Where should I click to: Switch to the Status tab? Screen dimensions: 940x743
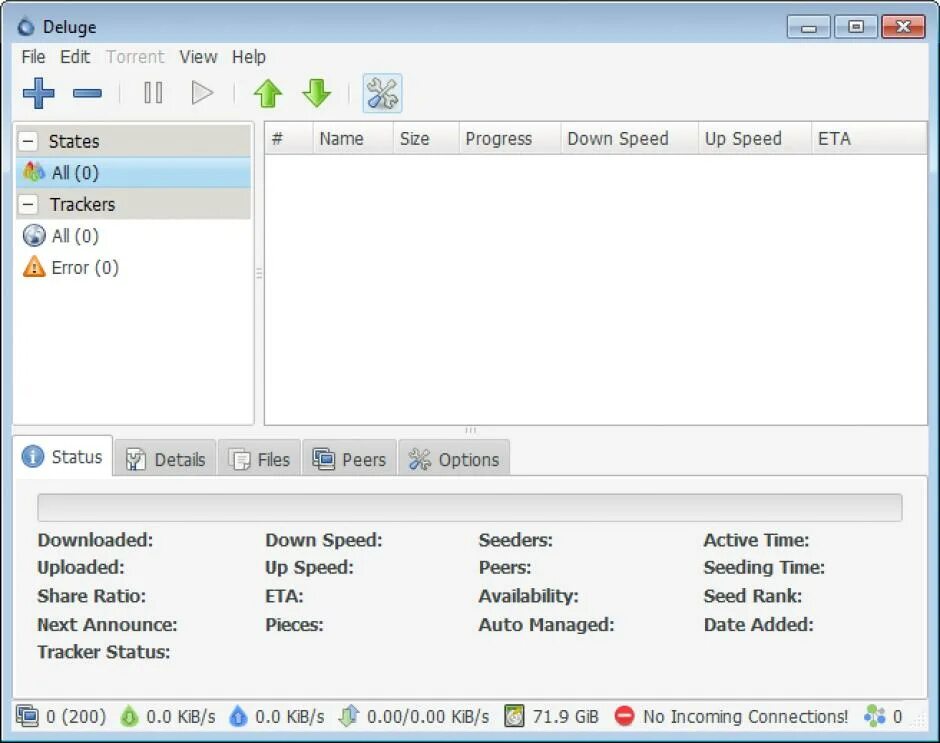63,456
